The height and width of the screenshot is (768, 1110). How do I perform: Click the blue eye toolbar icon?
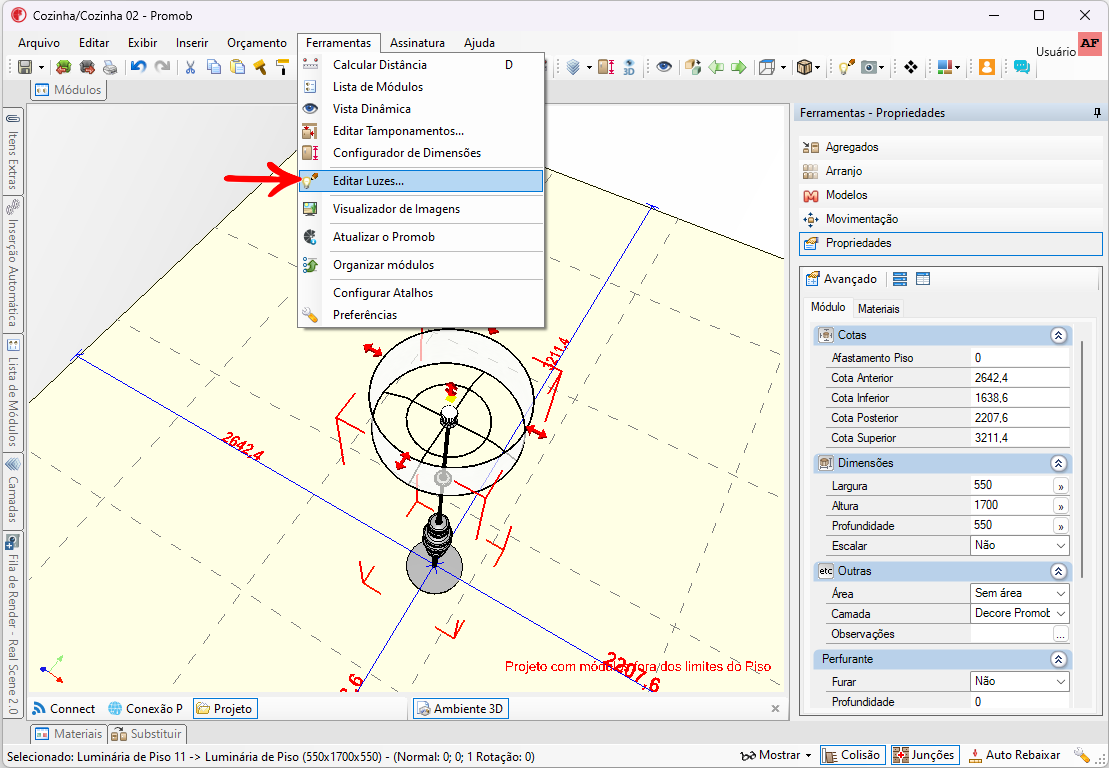coord(663,67)
